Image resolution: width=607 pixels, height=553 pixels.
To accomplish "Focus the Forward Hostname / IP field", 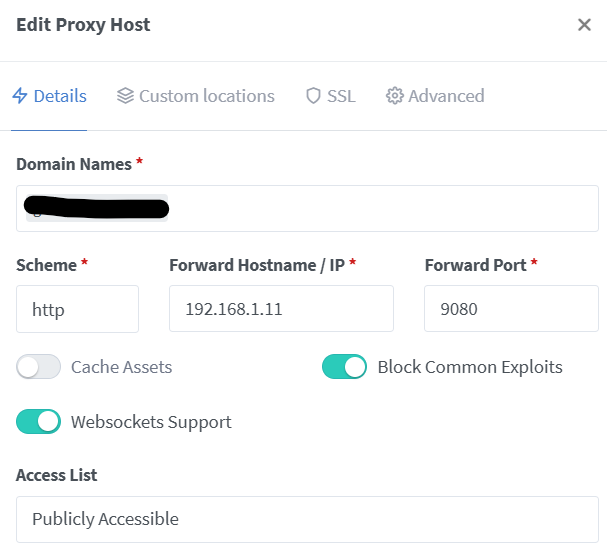I will (x=281, y=309).
